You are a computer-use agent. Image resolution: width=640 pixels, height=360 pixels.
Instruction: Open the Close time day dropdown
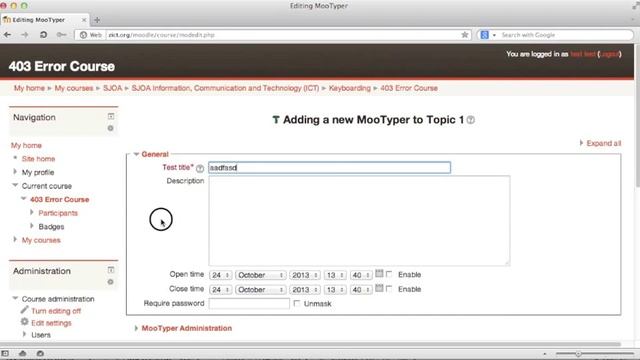pos(220,290)
